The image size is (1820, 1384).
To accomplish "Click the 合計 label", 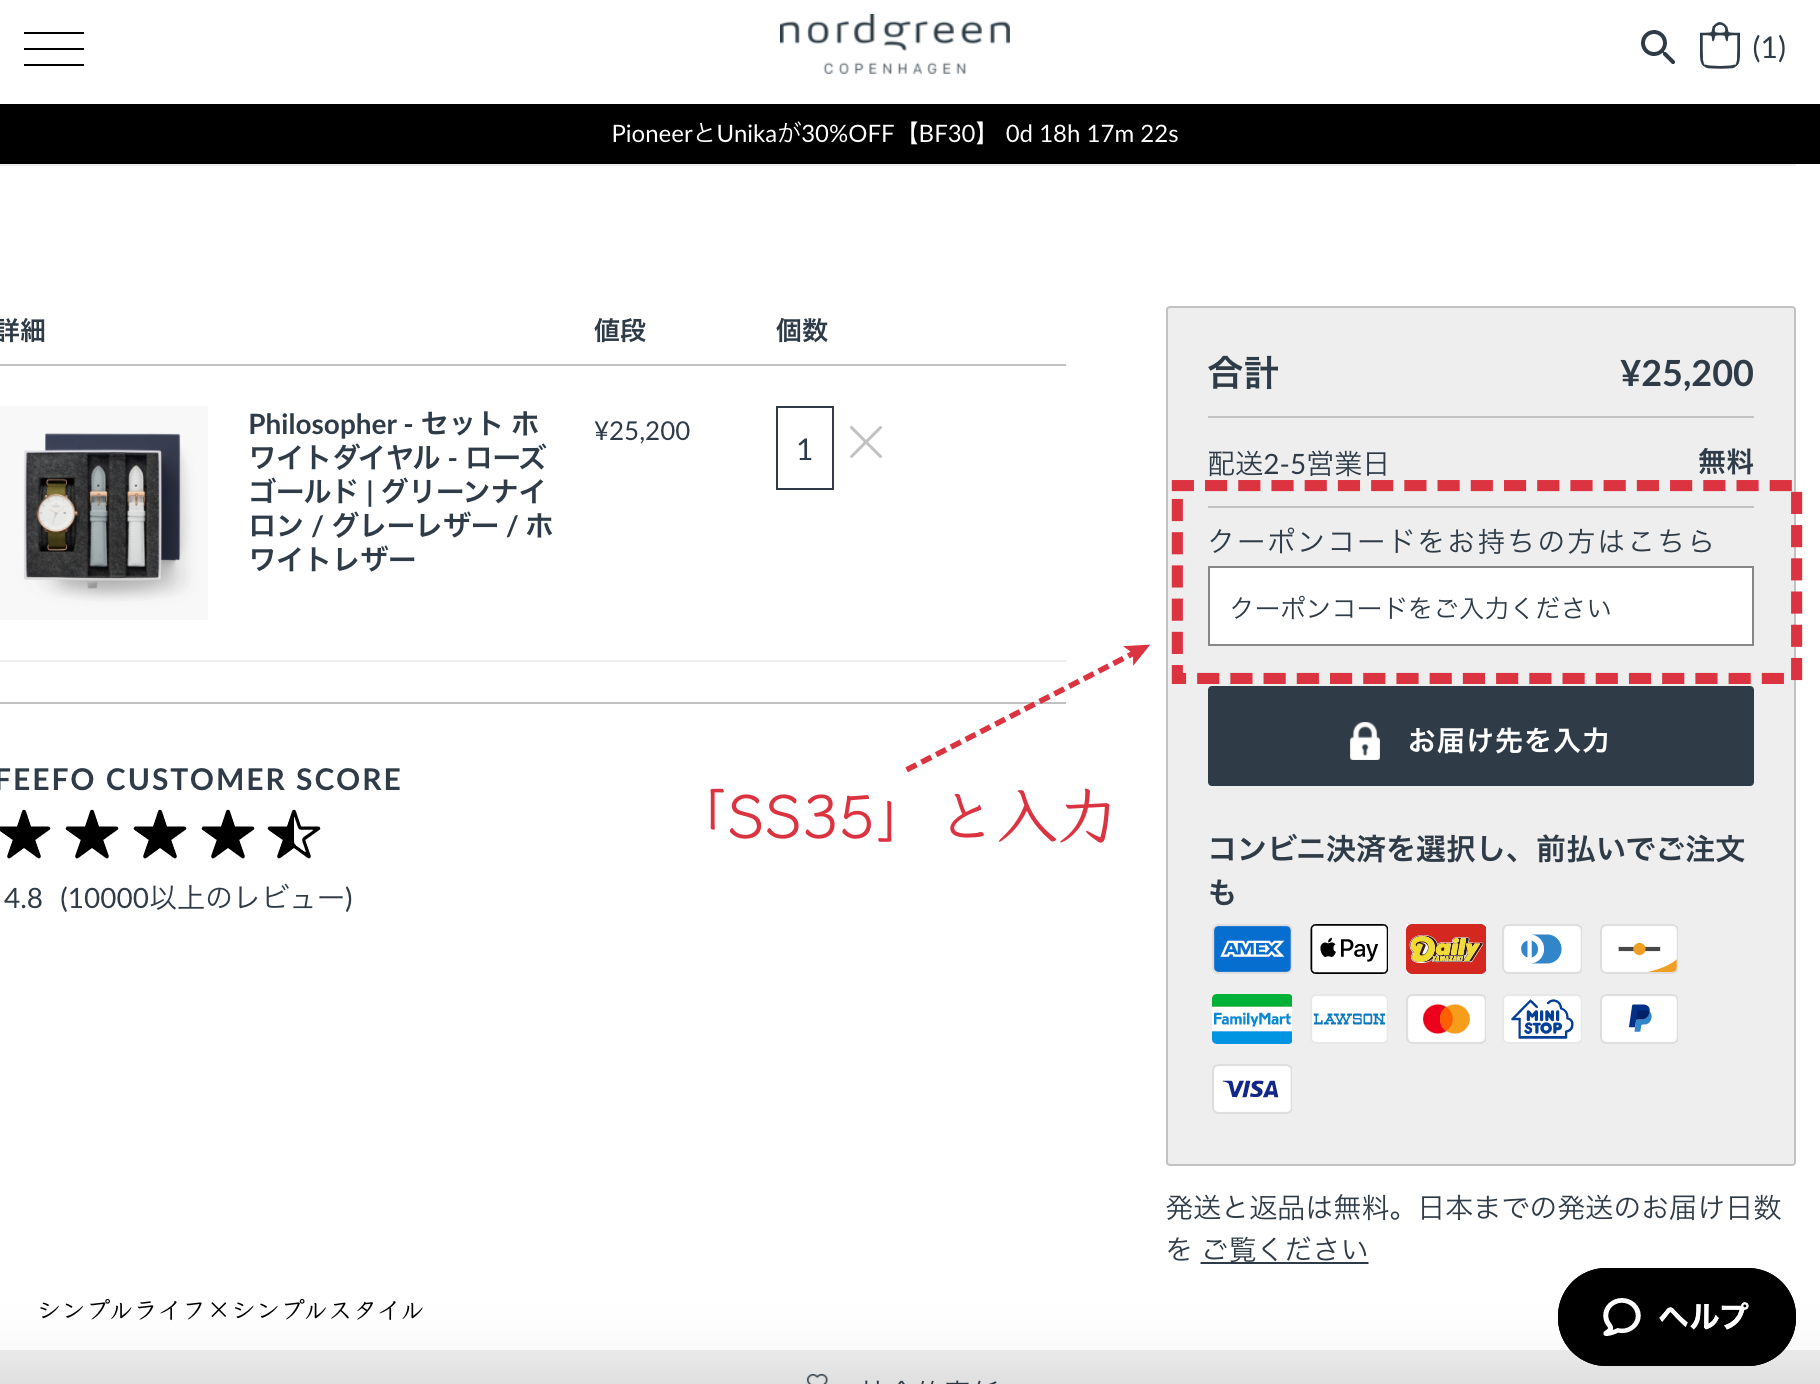I will (x=1243, y=373).
